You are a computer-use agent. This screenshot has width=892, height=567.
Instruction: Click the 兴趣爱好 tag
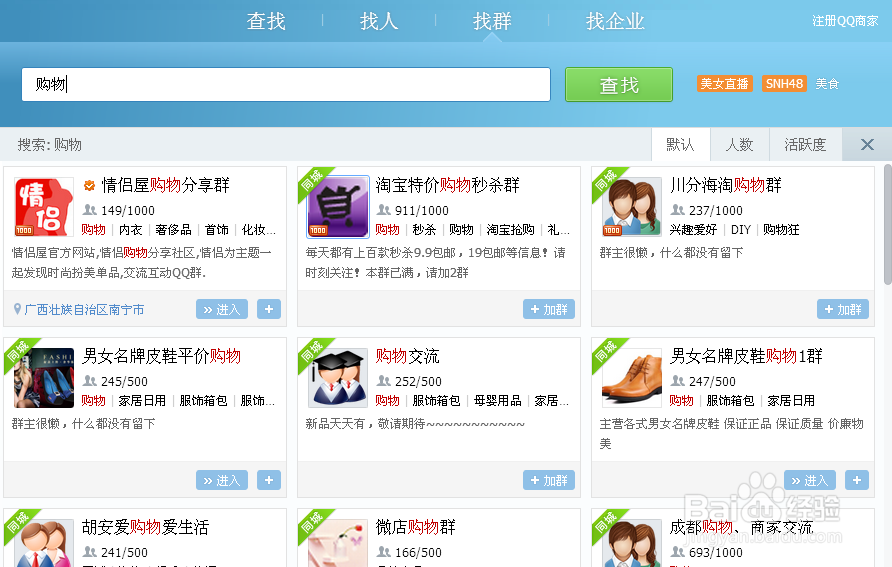693,230
